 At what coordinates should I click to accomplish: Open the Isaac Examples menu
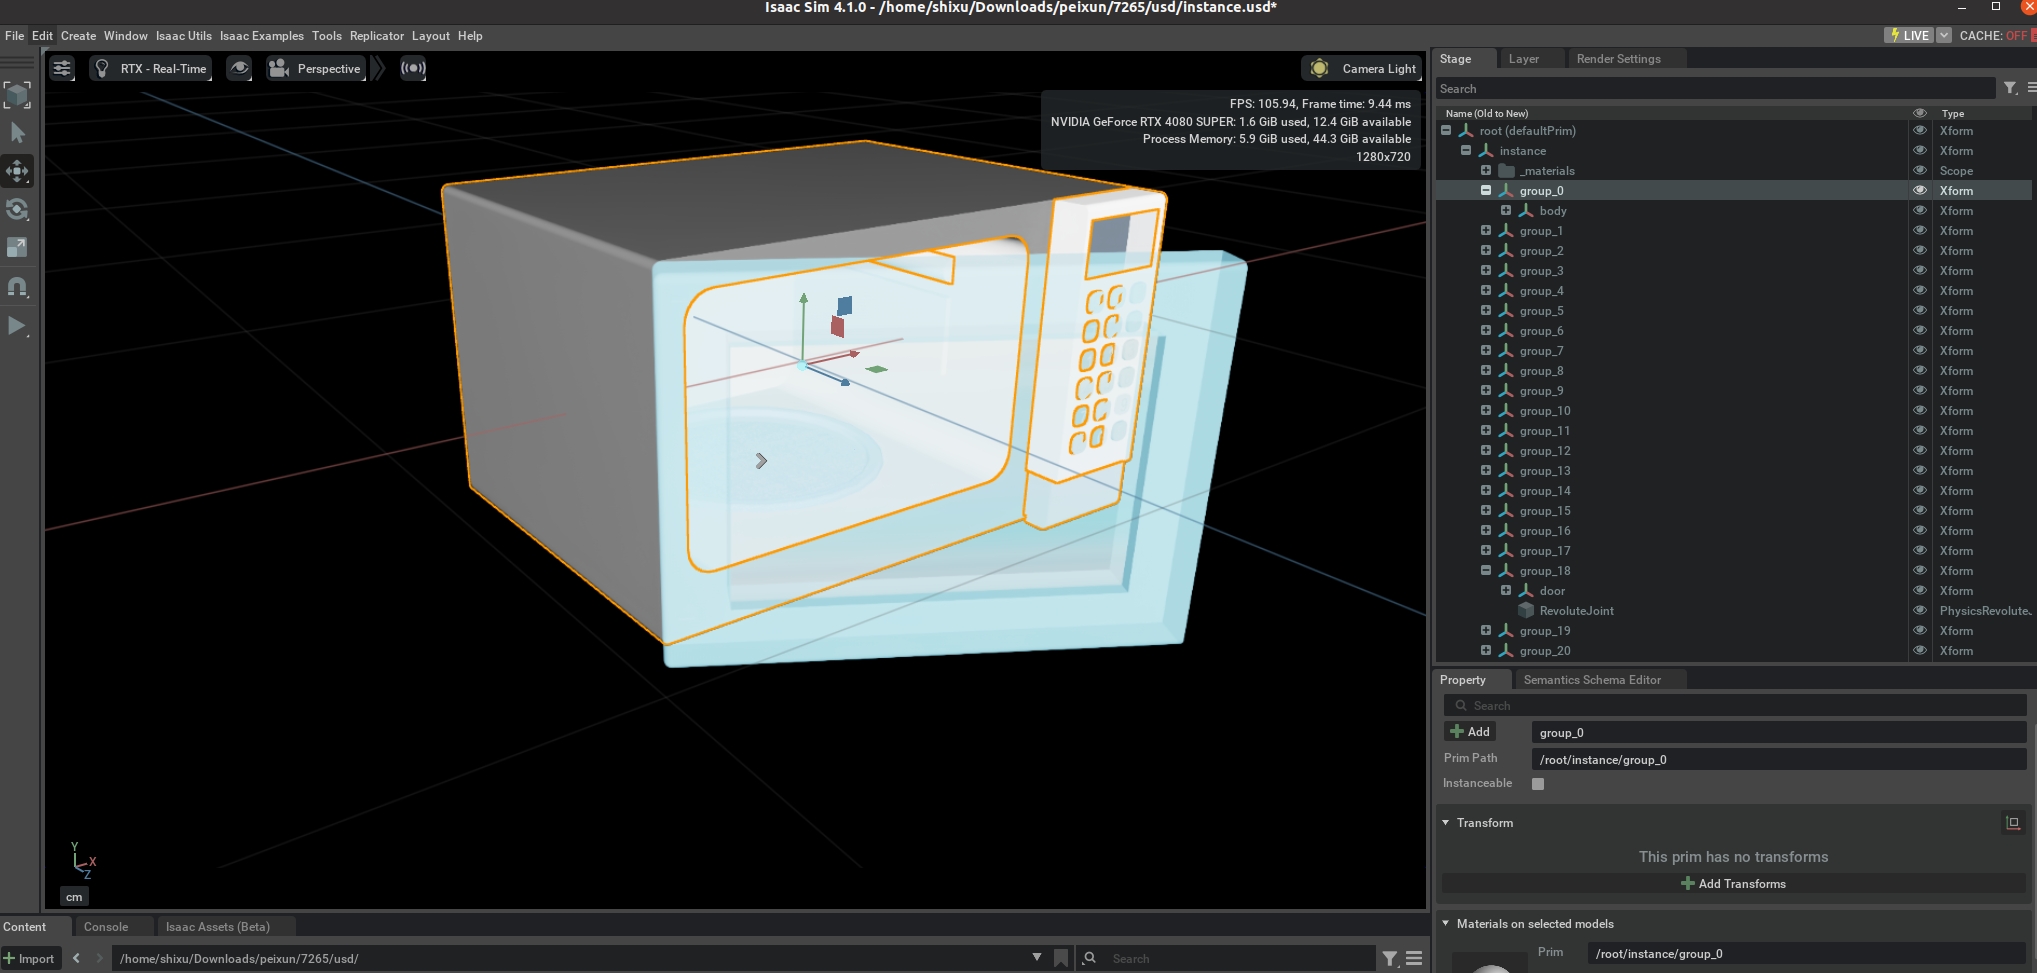tap(261, 35)
